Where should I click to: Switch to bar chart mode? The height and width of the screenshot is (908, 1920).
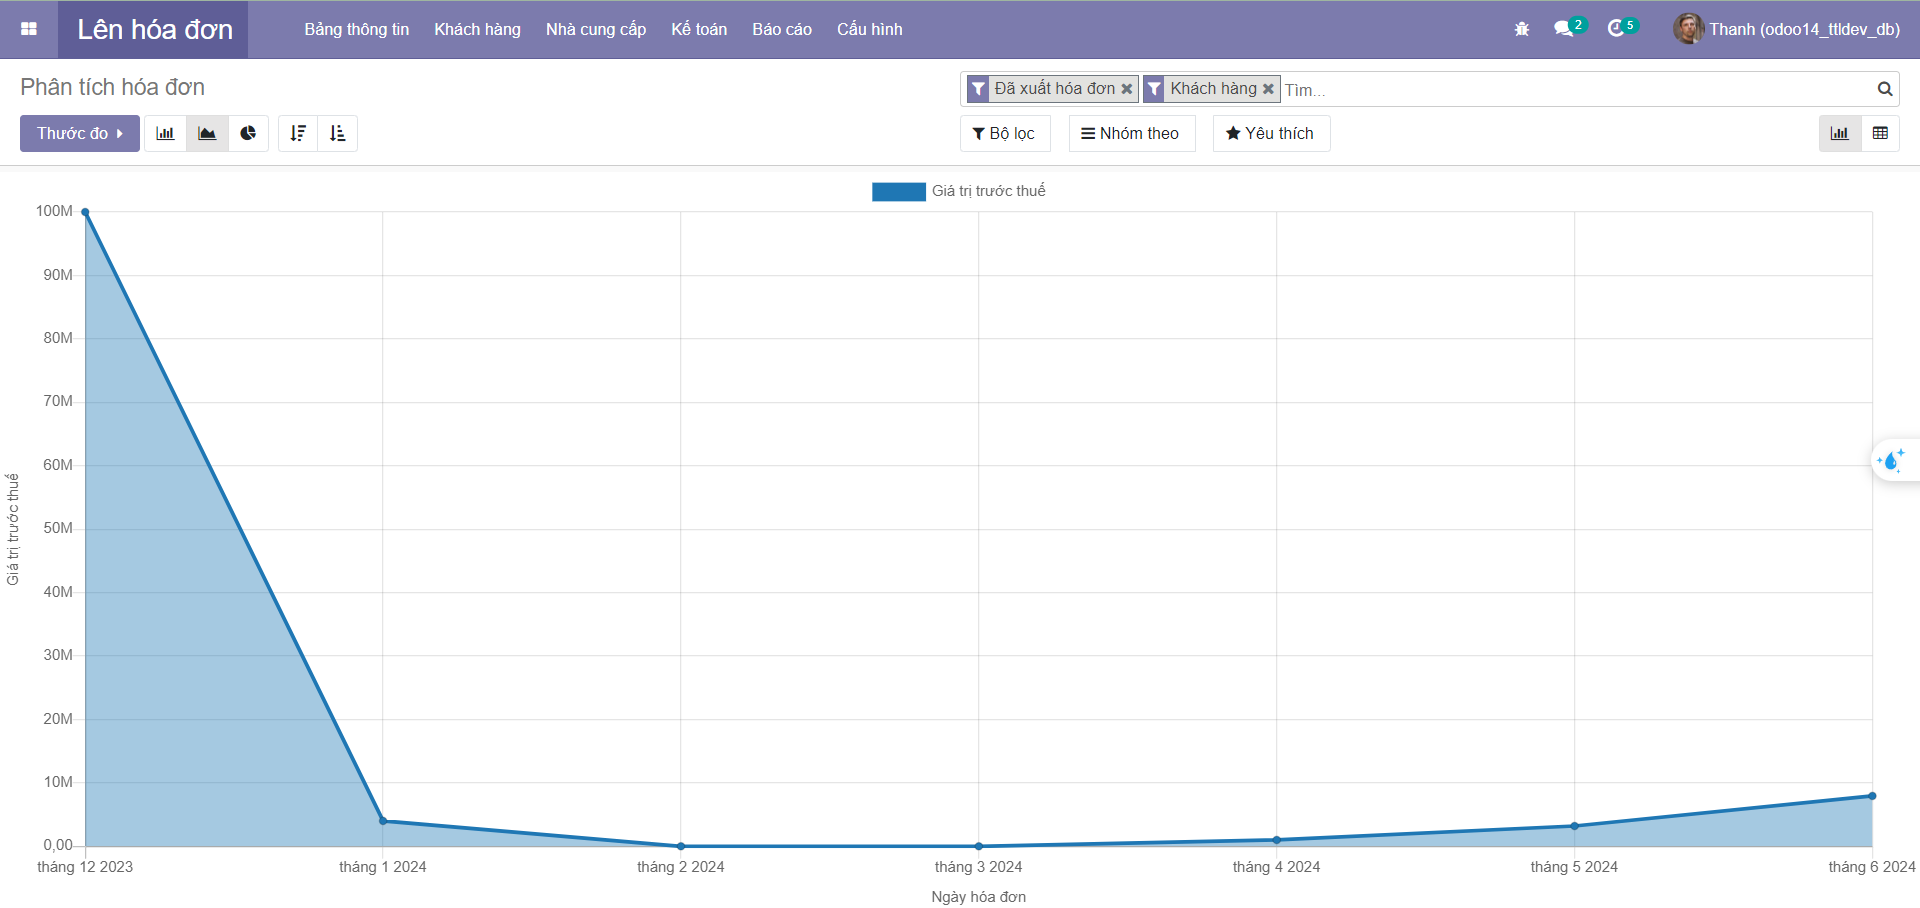click(165, 133)
